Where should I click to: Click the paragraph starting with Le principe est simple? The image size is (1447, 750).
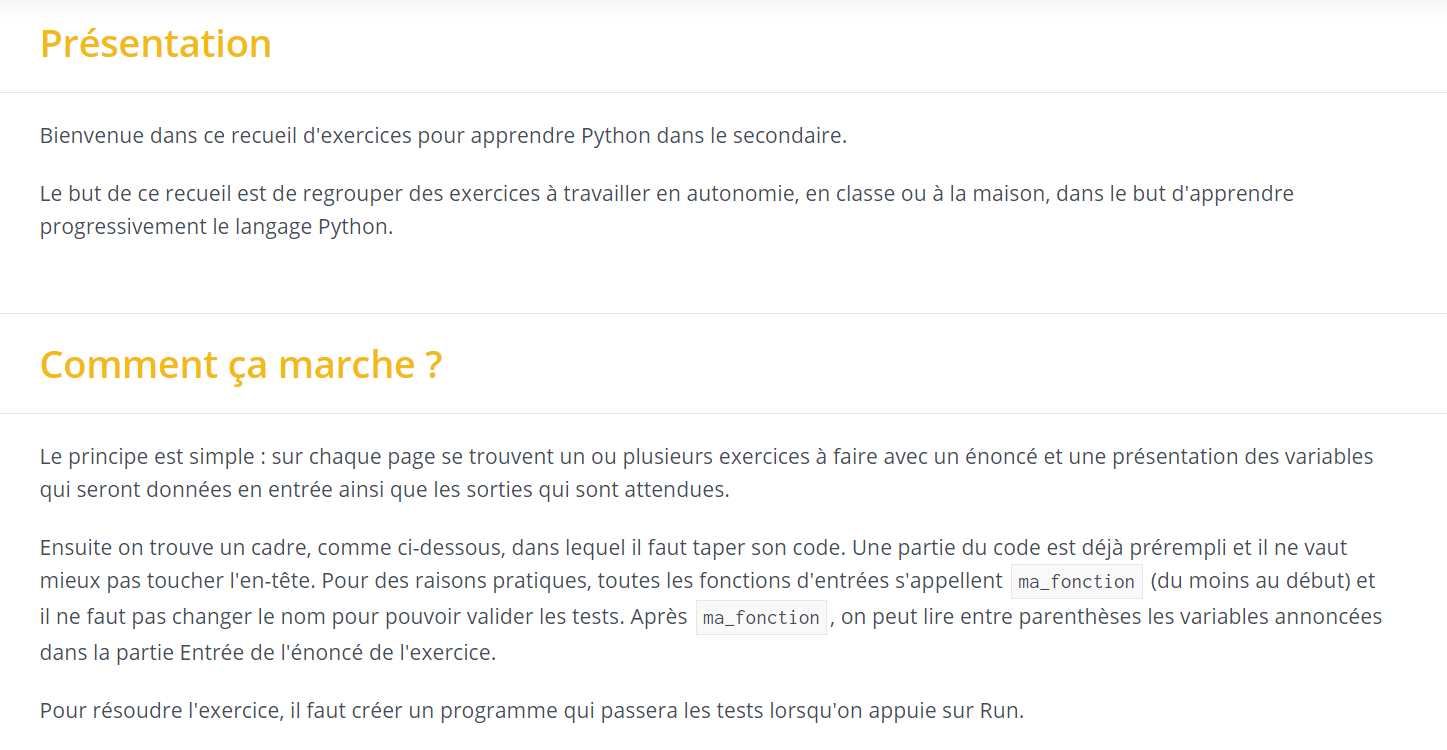[707, 473]
